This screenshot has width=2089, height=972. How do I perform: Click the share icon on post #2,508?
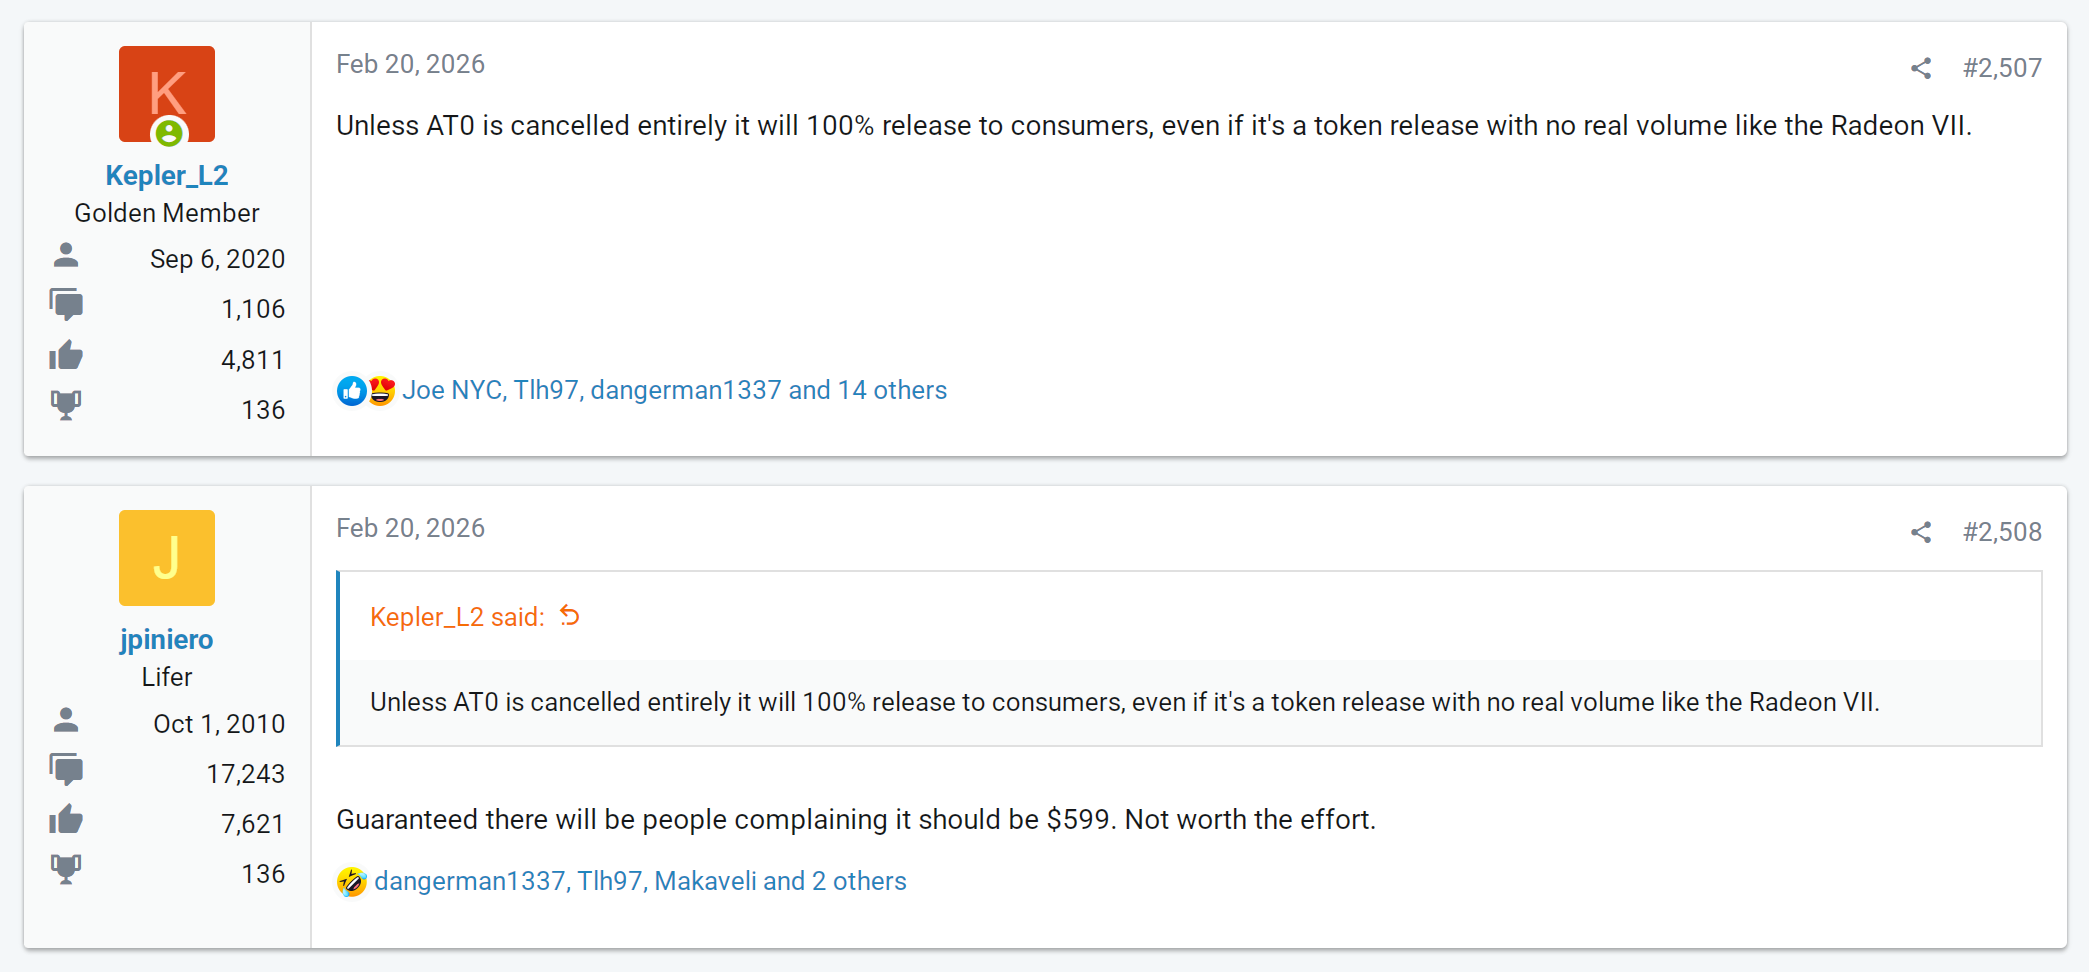click(1920, 532)
